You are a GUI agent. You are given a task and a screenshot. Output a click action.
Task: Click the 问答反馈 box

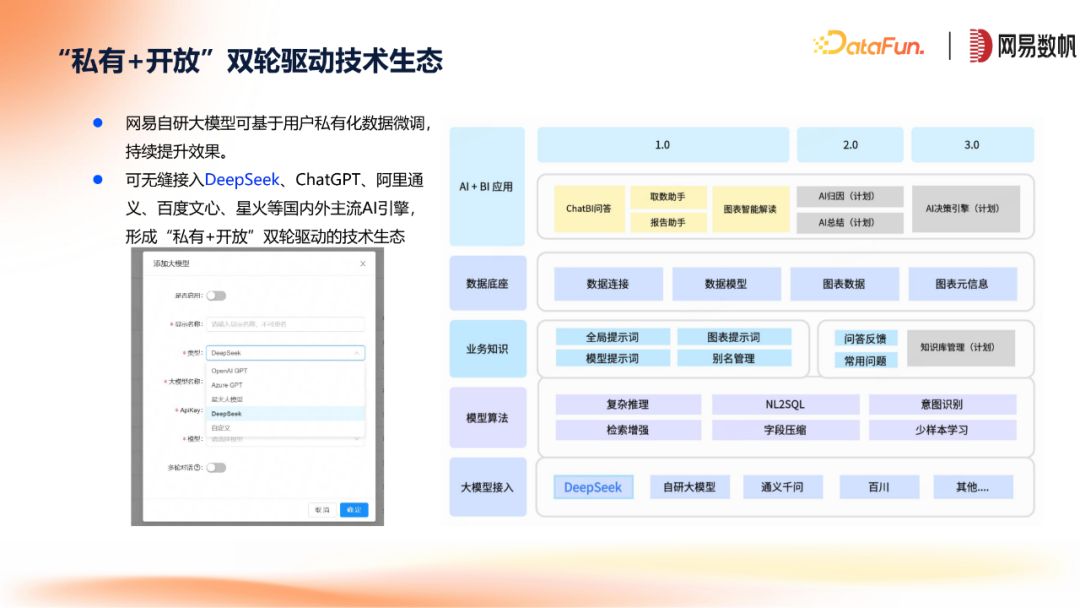click(x=866, y=338)
